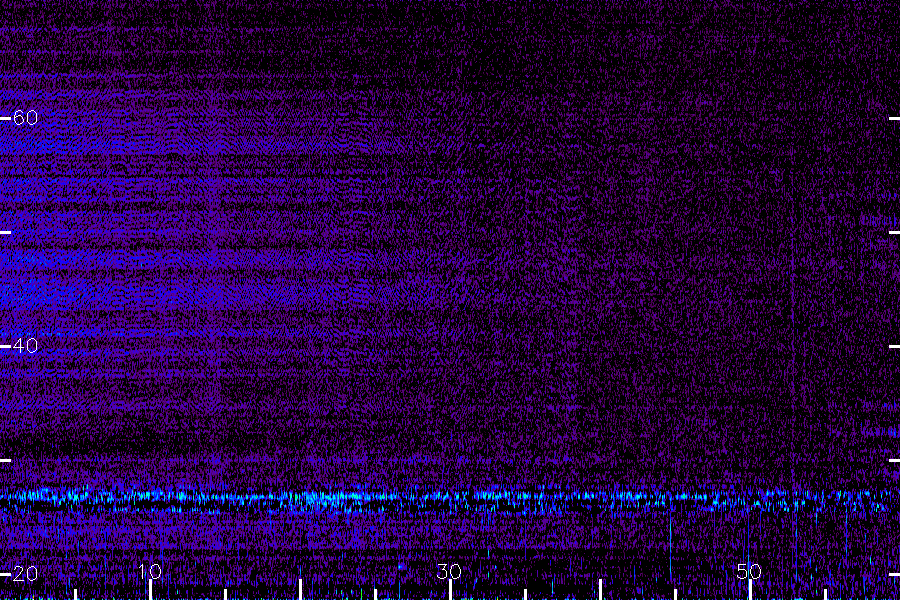Click the 40 label on the vertical axis
The image size is (900, 600).
[25, 346]
